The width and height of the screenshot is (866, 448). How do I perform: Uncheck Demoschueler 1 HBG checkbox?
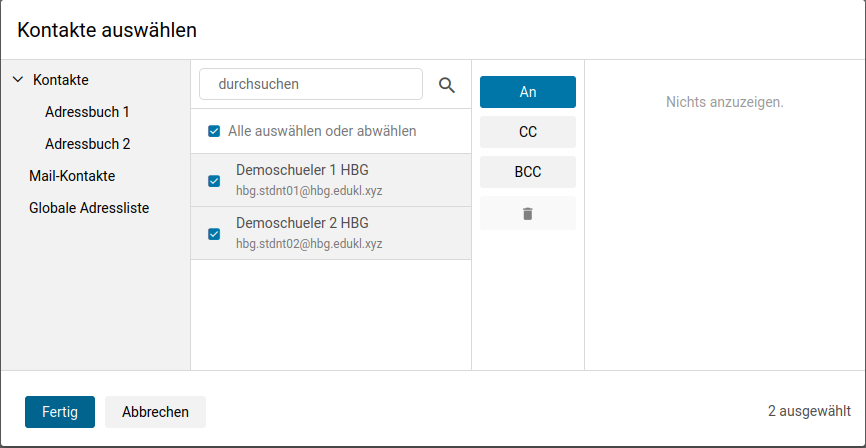pos(214,181)
